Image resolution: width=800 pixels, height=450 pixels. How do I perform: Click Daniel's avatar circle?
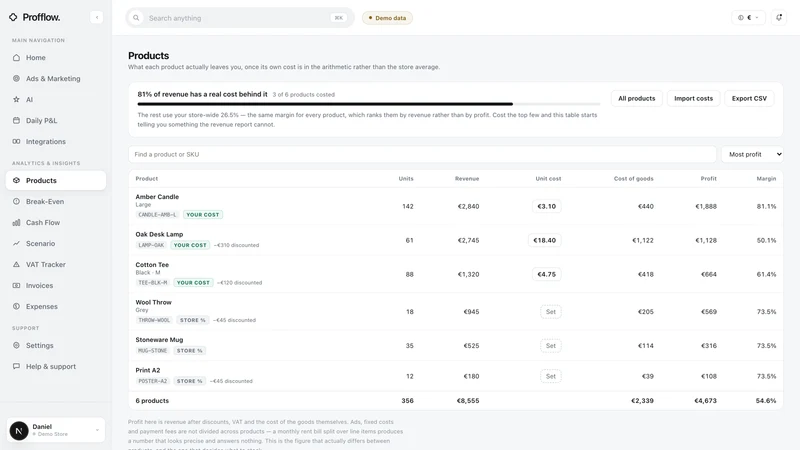click(x=19, y=431)
